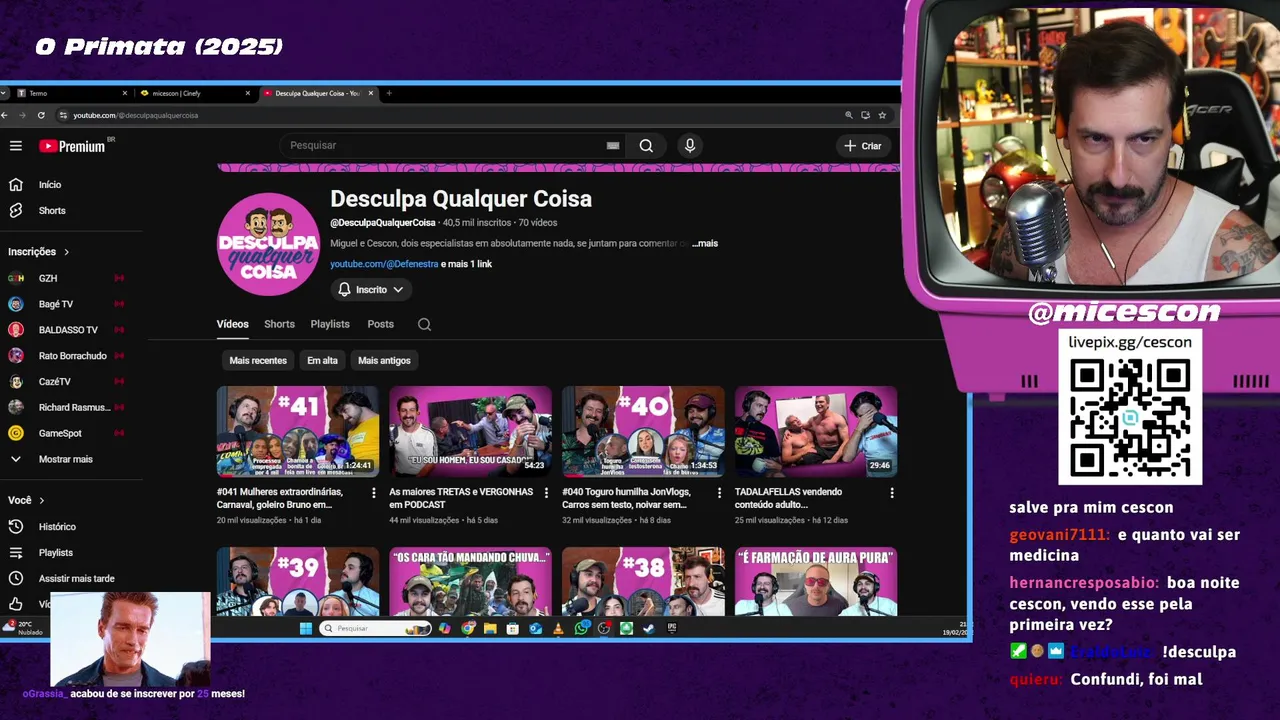This screenshot has height=720, width=1280.
Task: Switch to the Posts tab
Action: point(380,324)
